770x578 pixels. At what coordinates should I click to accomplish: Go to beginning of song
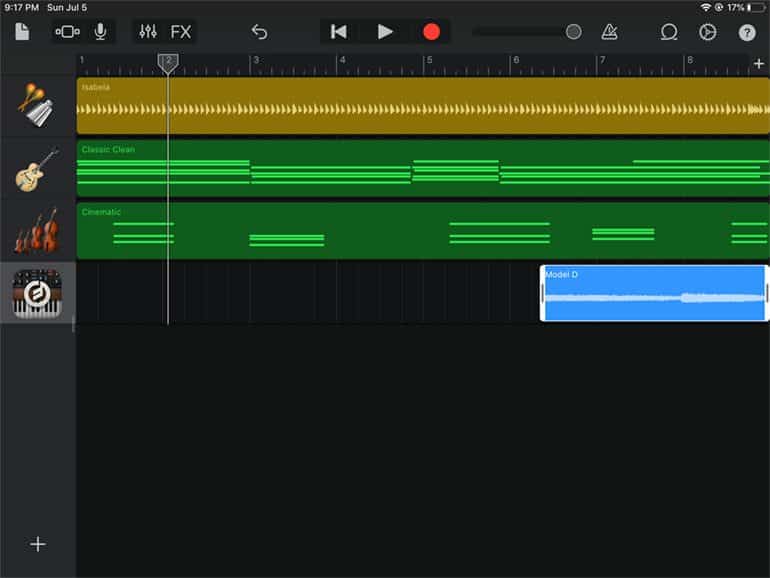click(339, 32)
